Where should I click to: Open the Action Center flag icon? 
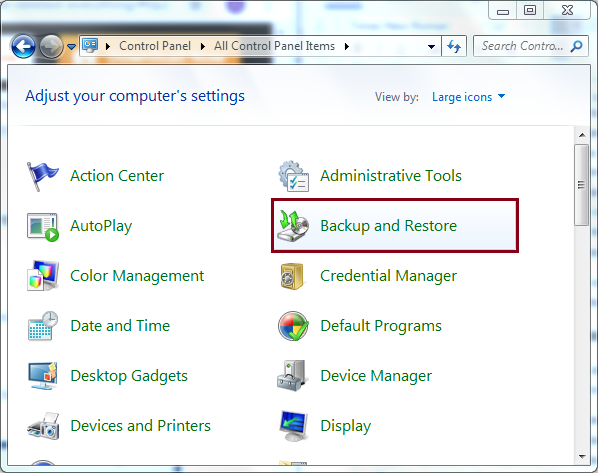pos(42,176)
